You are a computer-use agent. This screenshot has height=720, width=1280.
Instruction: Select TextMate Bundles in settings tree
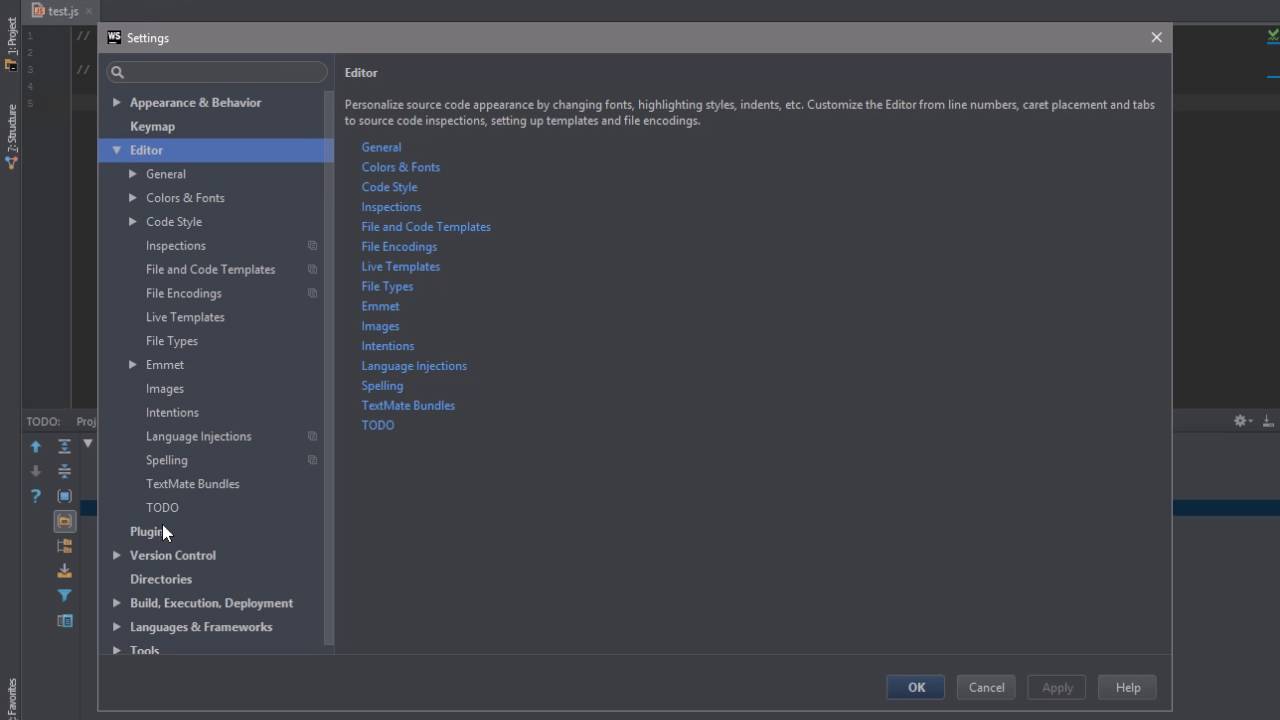pos(192,484)
